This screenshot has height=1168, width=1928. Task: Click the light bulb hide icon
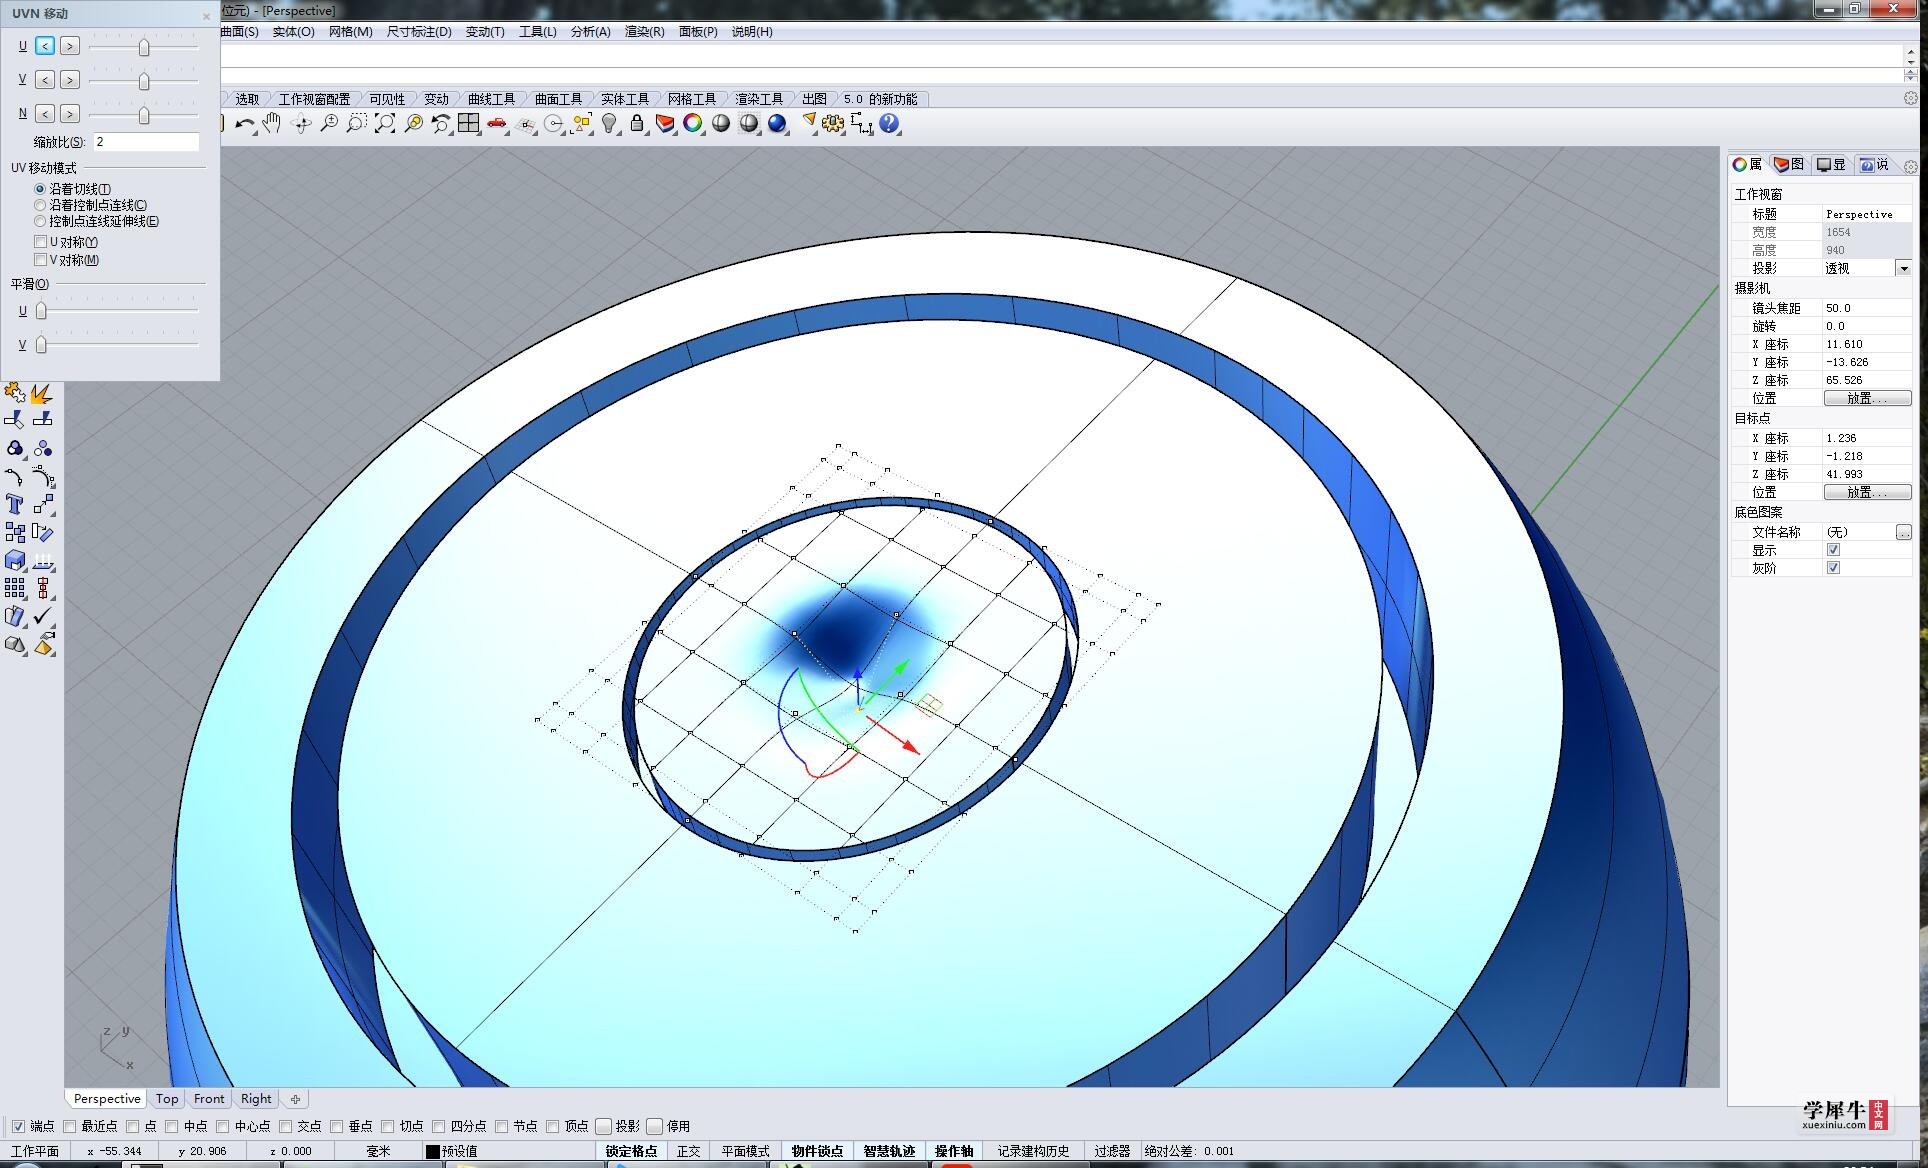[609, 124]
